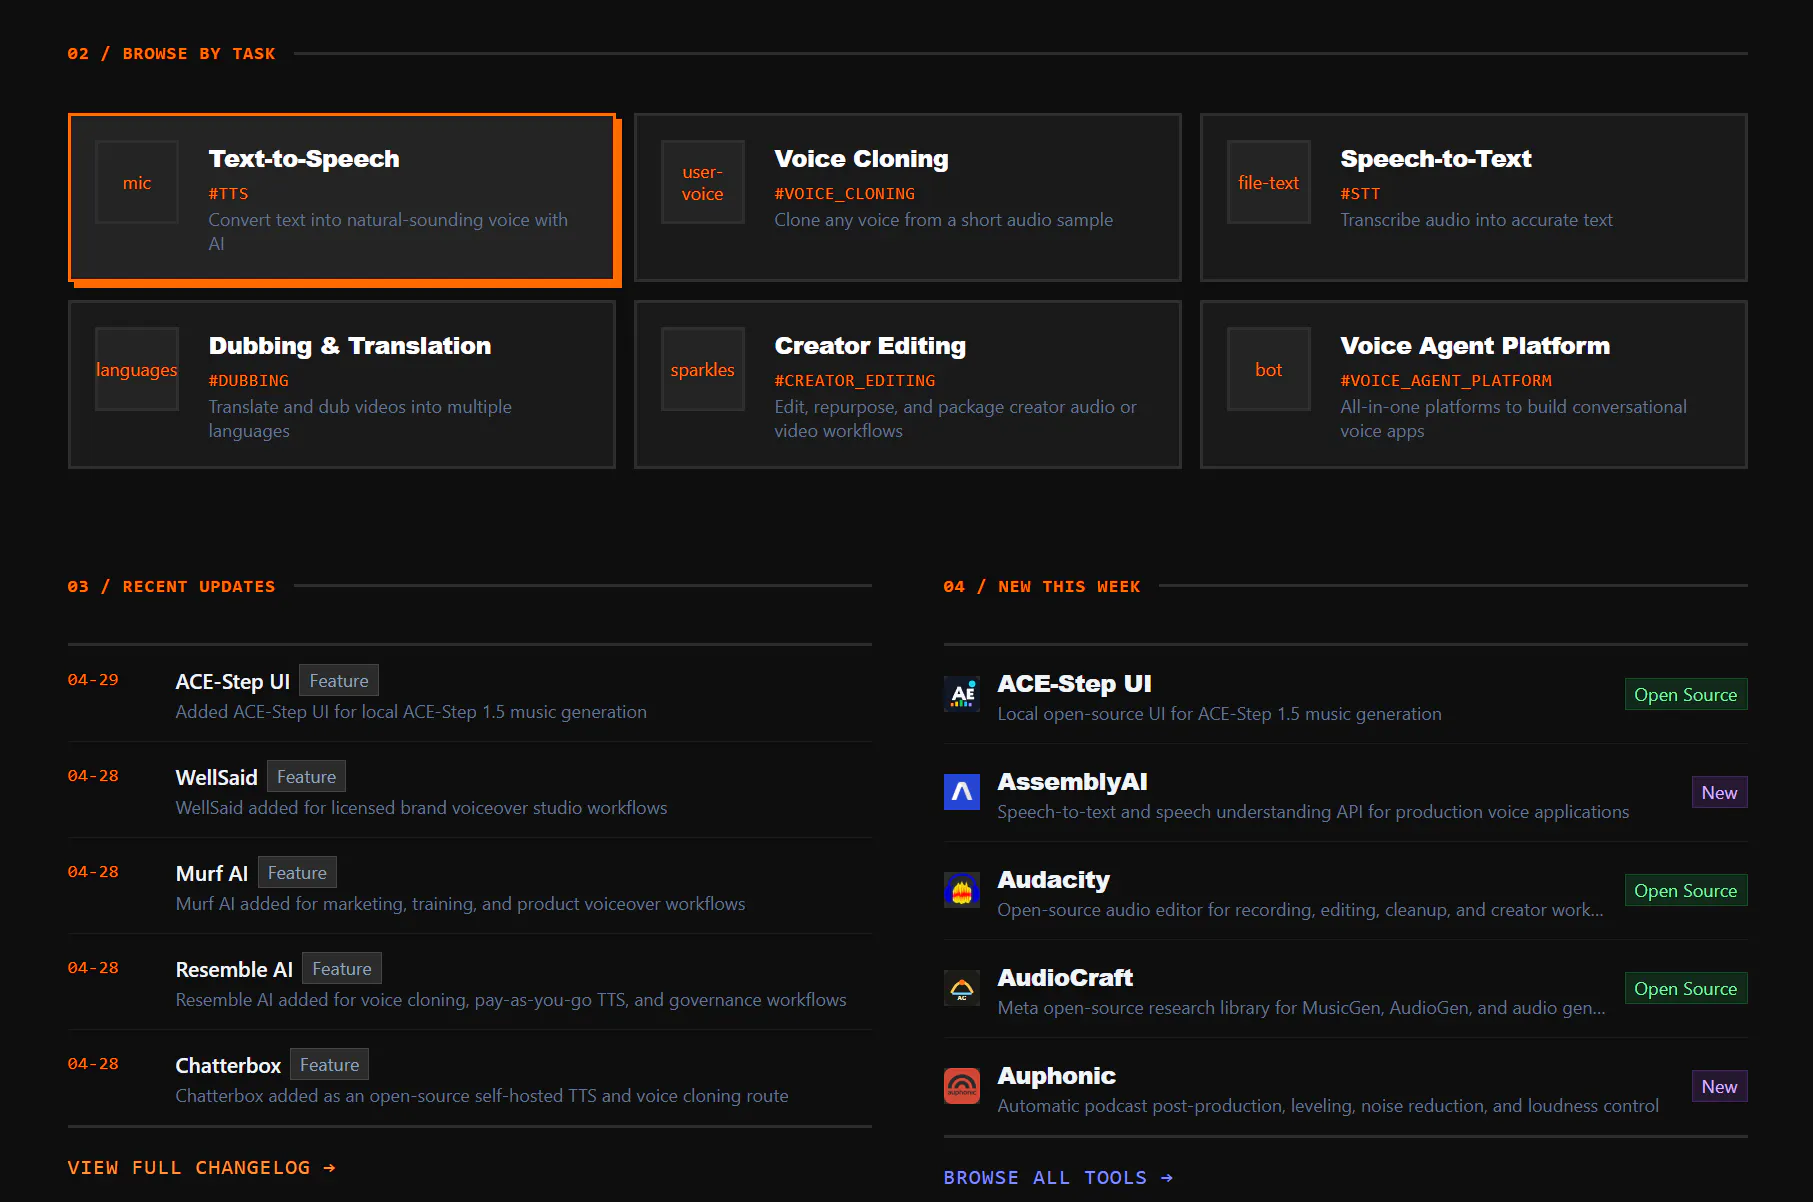Click the #VOICE_AGENT_PLATFORM hashtag

coord(1446,381)
